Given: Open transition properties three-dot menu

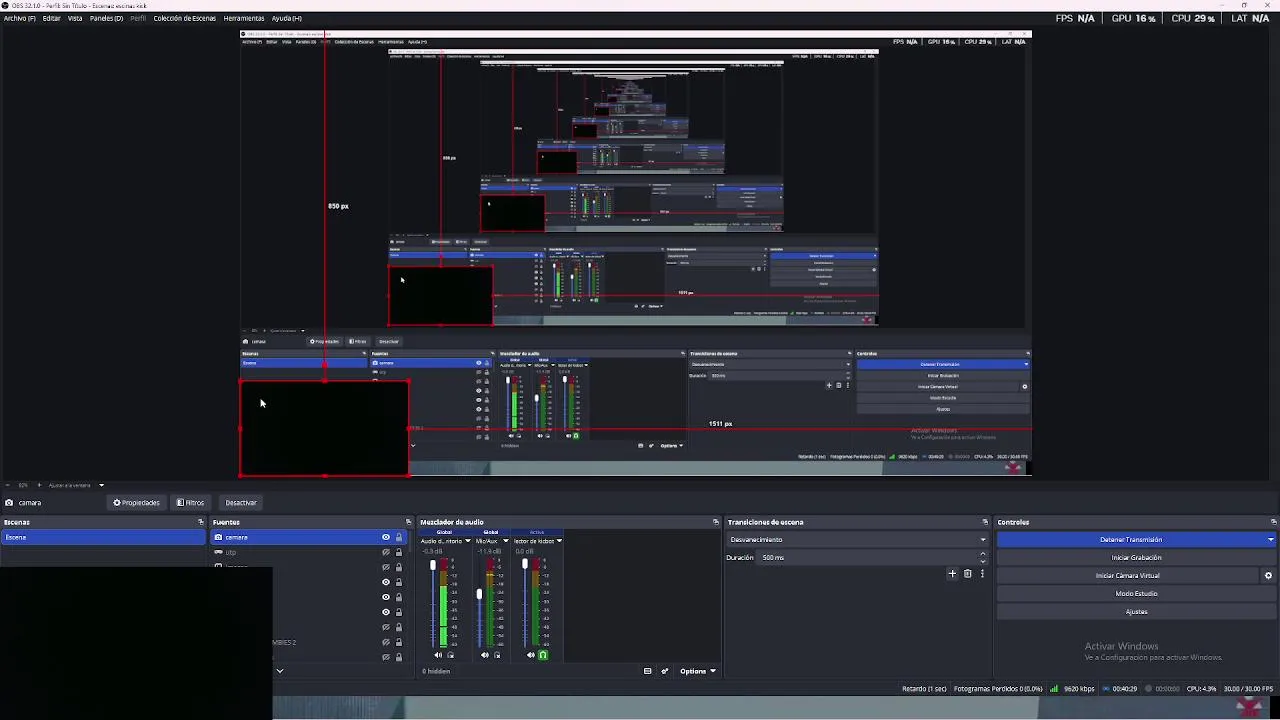Looking at the screenshot, I should click(982, 574).
